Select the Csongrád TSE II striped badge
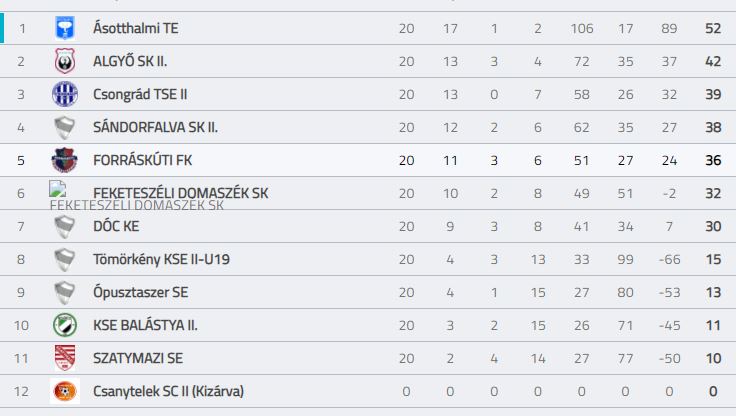This screenshot has width=736, height=416. coord(65,94)
